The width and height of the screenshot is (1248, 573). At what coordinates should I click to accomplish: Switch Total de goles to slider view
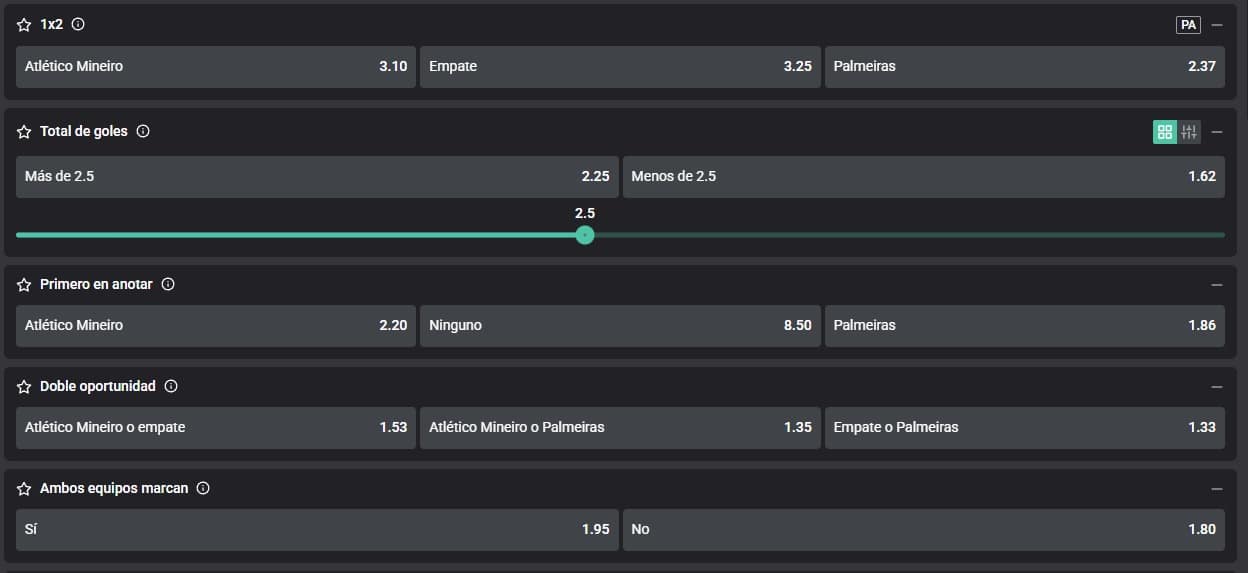[x=1189, y=132]
